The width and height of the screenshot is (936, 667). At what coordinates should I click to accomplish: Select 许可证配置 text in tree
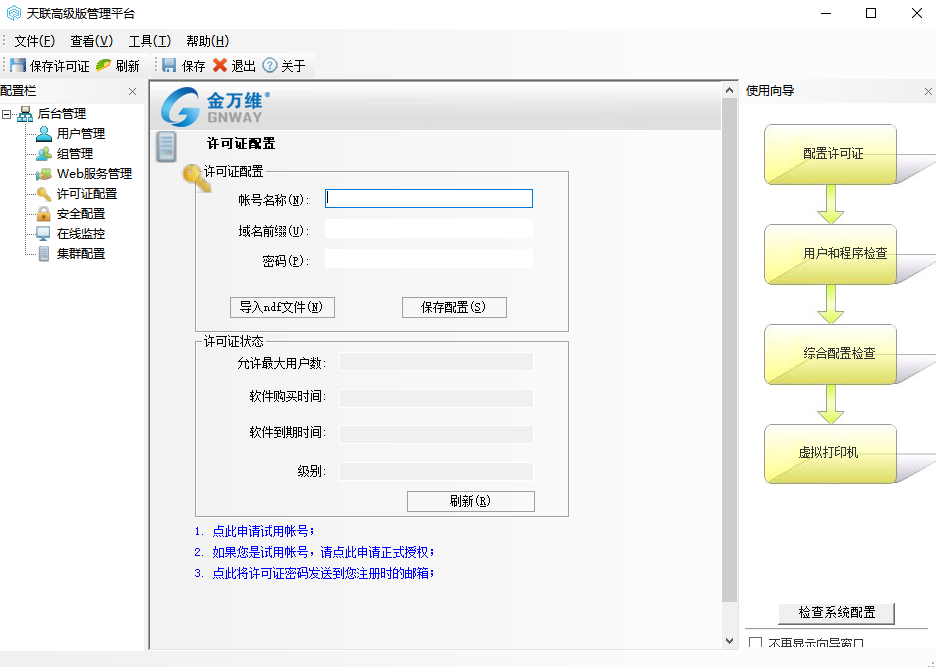(87, 194)
